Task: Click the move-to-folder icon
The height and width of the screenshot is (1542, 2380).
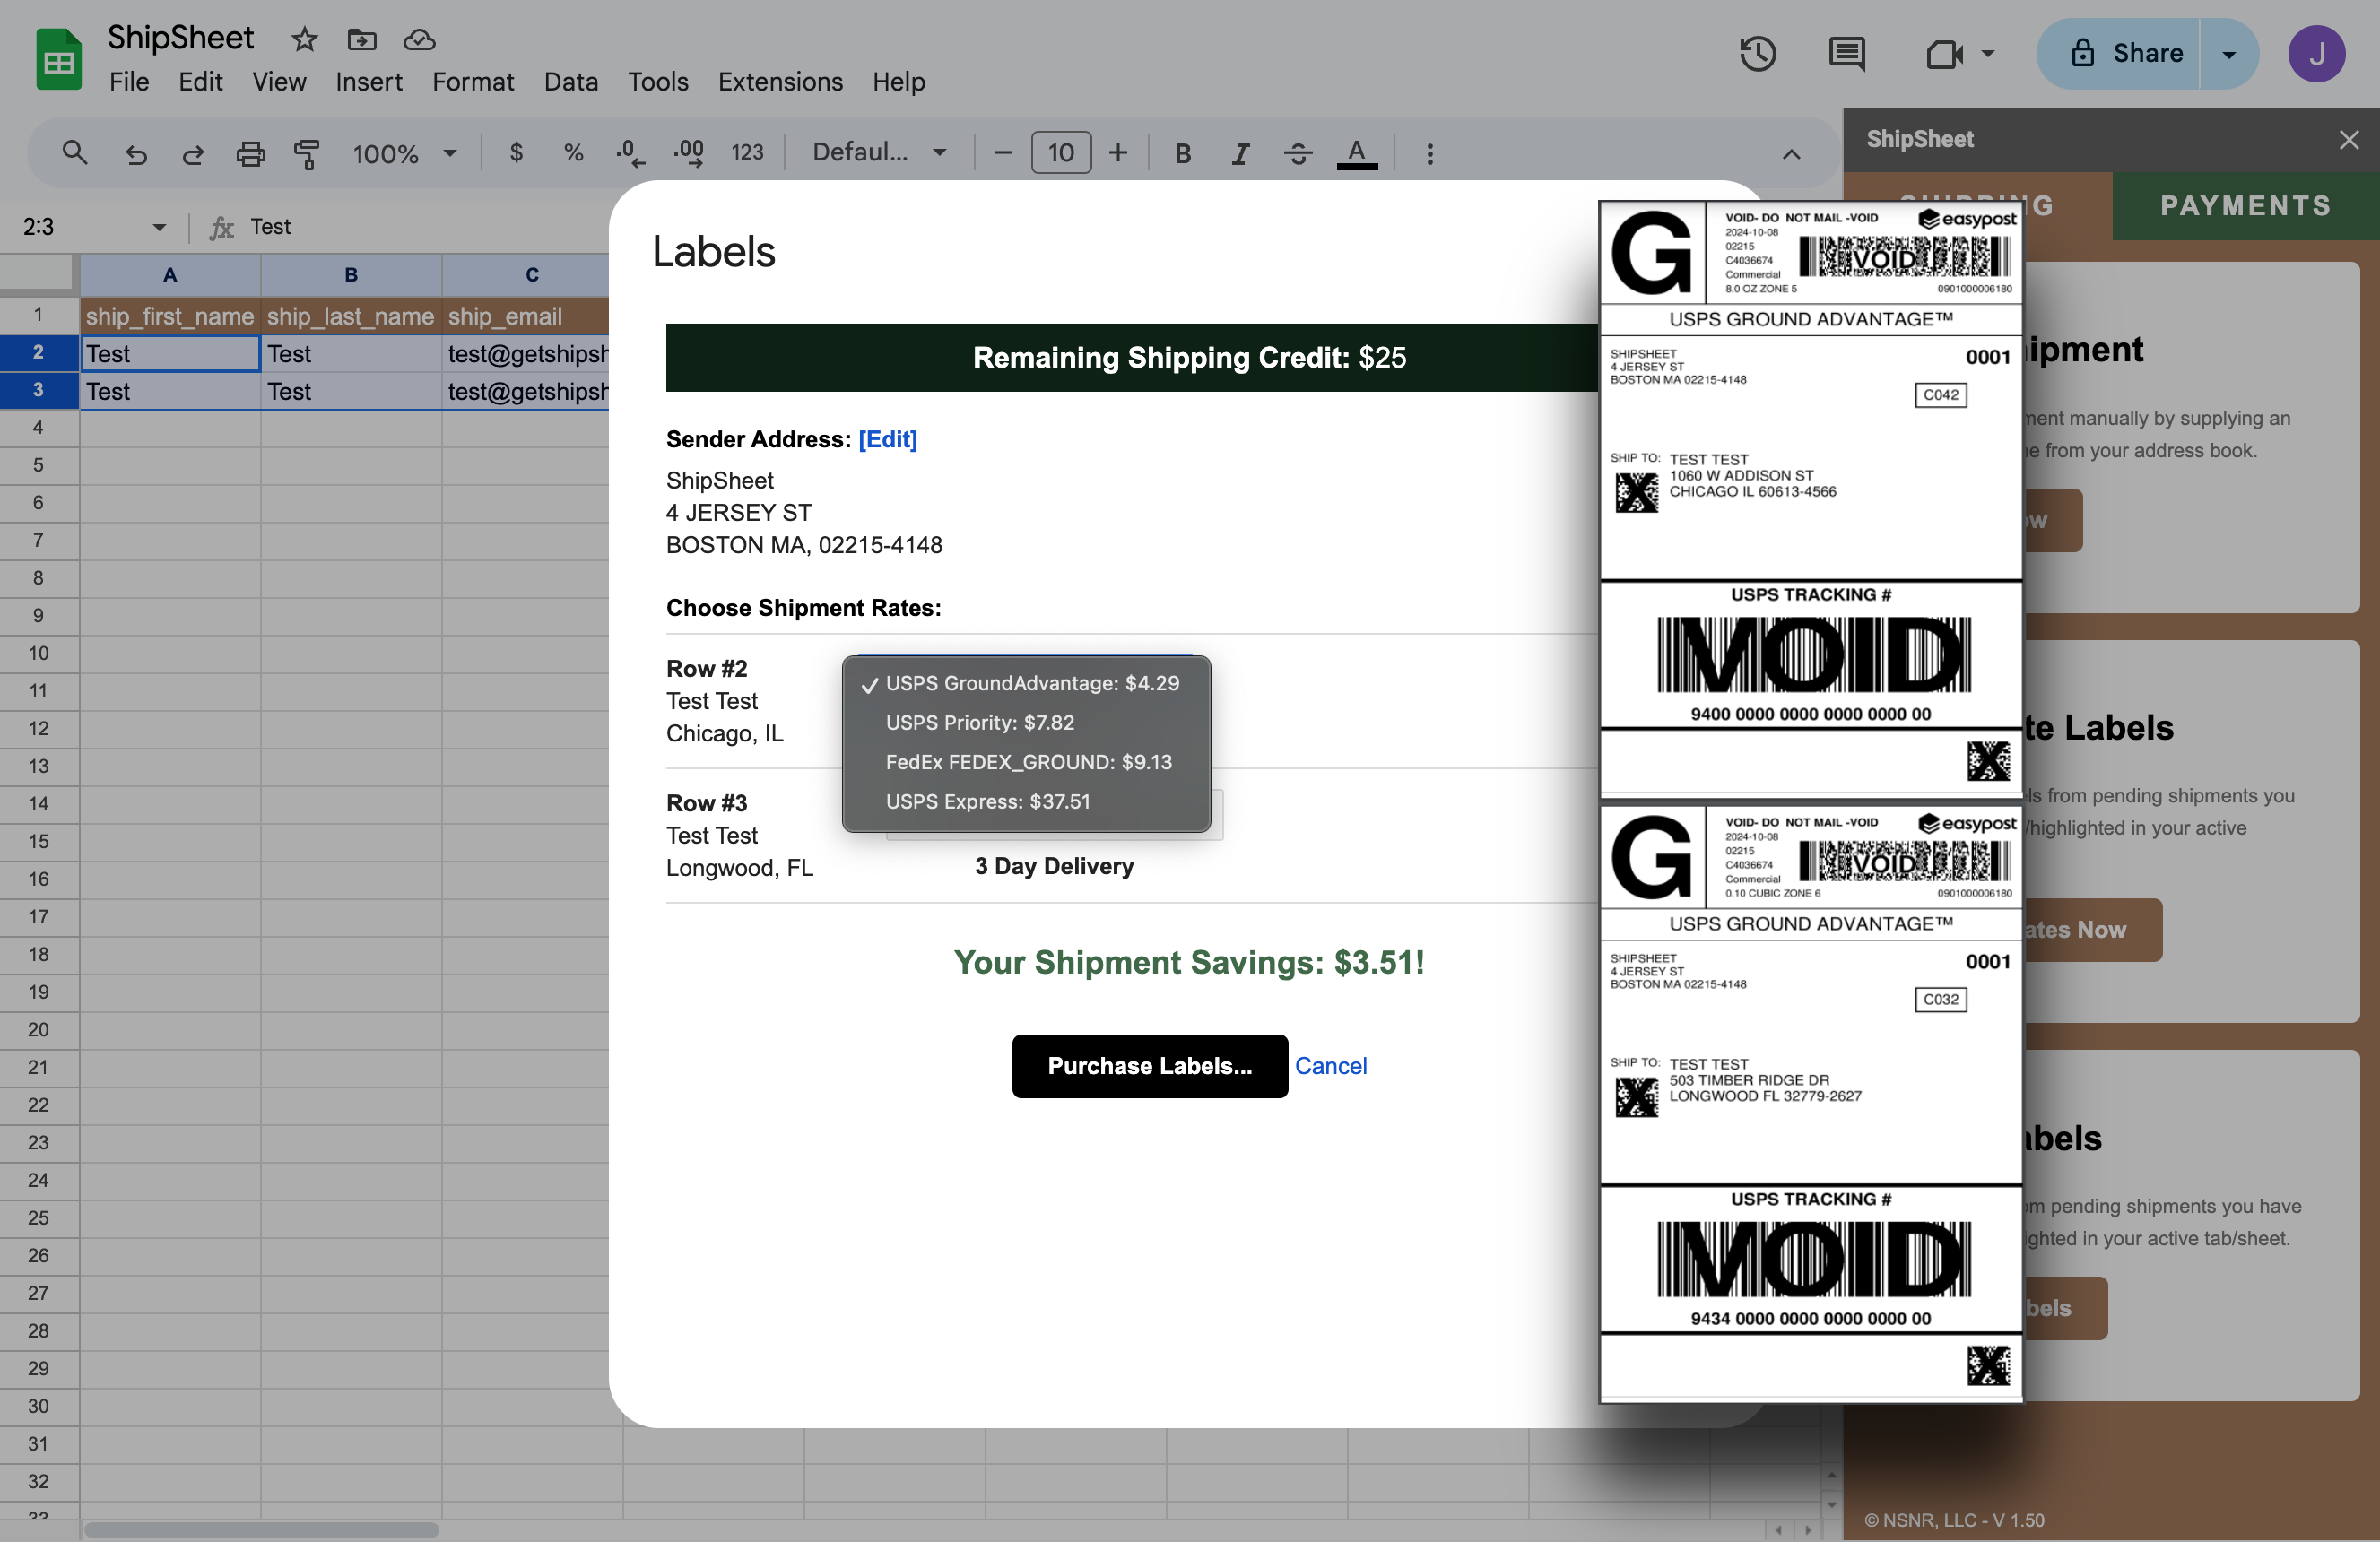Action: click(x=361, y=40)
